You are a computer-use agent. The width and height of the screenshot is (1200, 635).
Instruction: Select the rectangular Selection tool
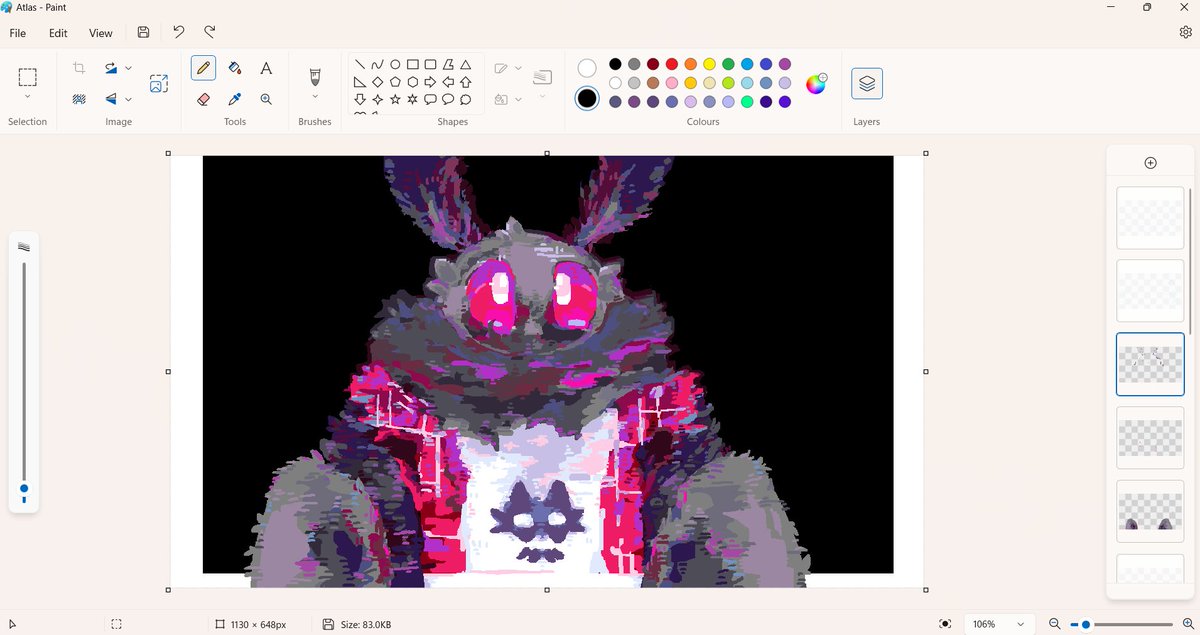(x=28, y=77)
